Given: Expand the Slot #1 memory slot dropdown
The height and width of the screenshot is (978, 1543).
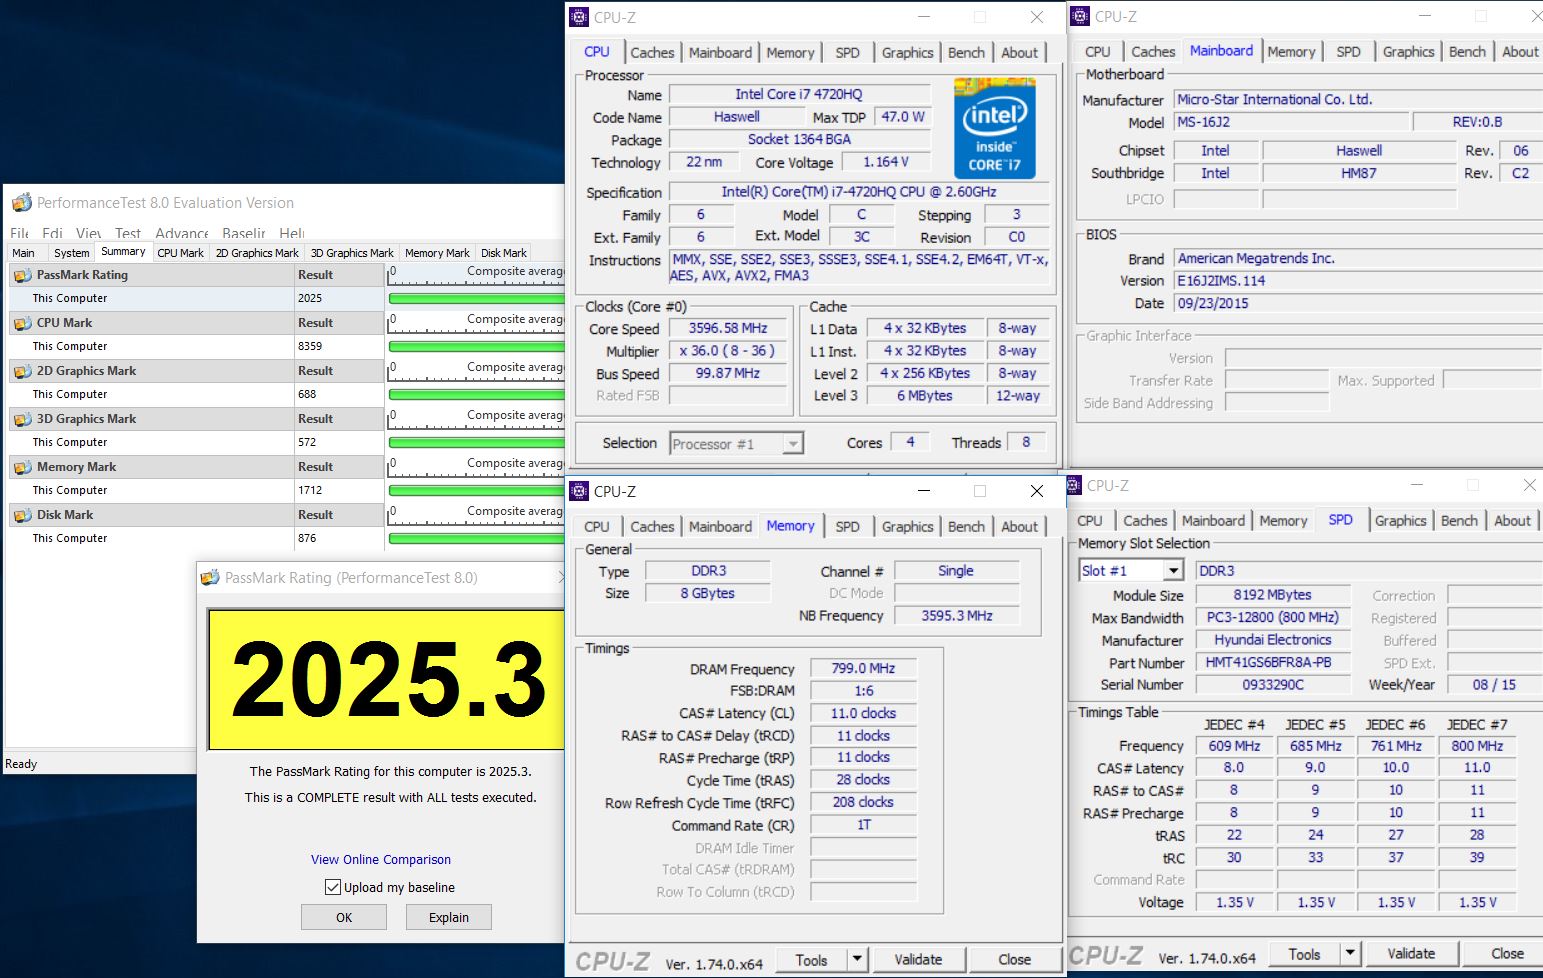Looking at the screenshot, I should point(1173,571).
